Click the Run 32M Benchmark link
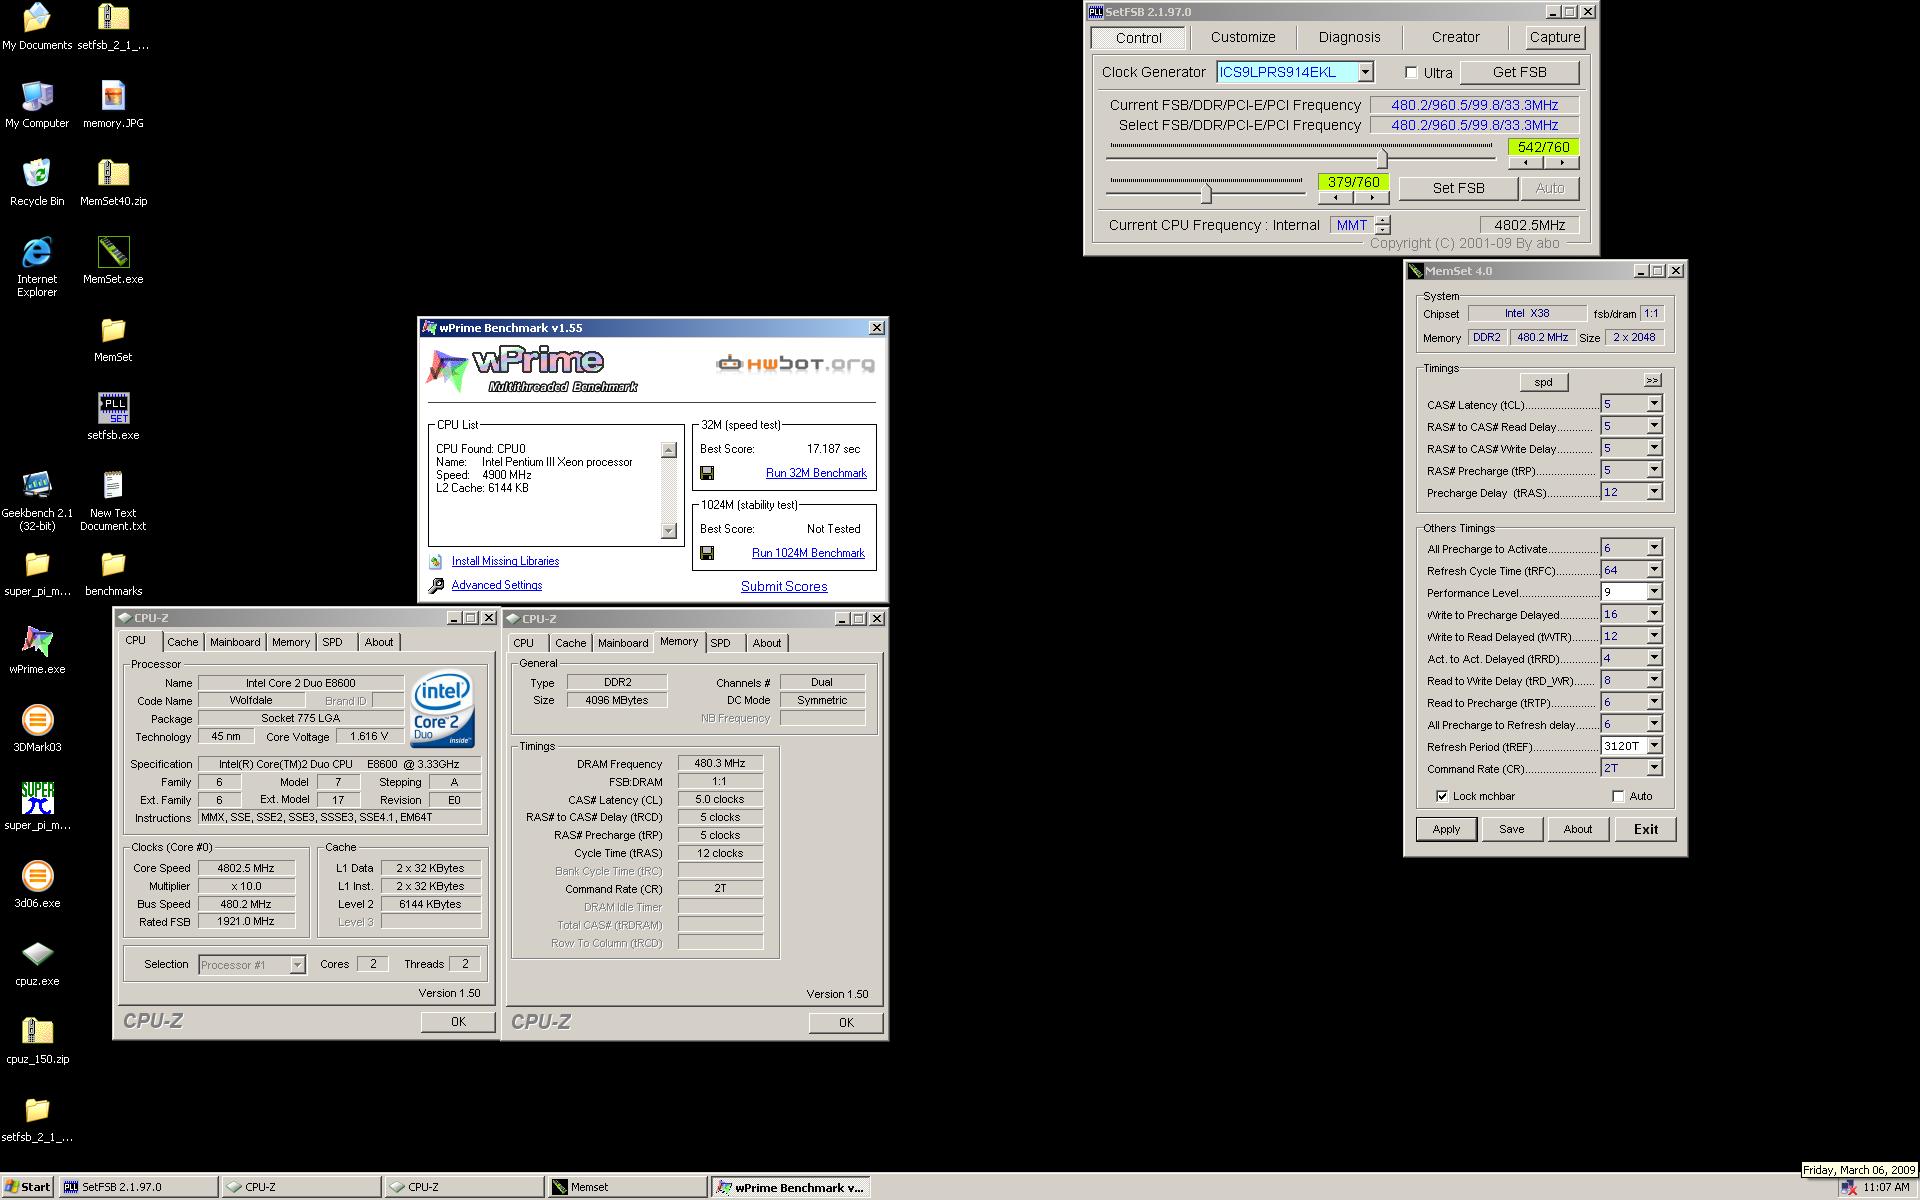 click(x=816, y=473)
